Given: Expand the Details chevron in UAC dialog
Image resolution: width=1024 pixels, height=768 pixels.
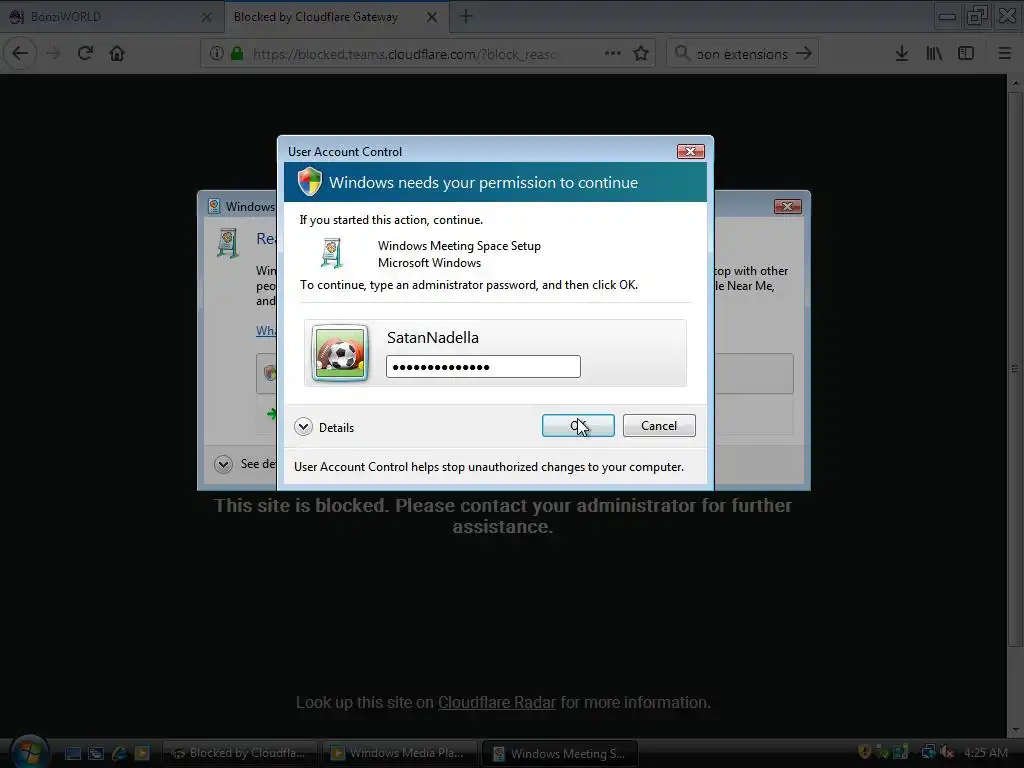Looking at the screenshot, I should pyautogui.click(x=303, y=427).
